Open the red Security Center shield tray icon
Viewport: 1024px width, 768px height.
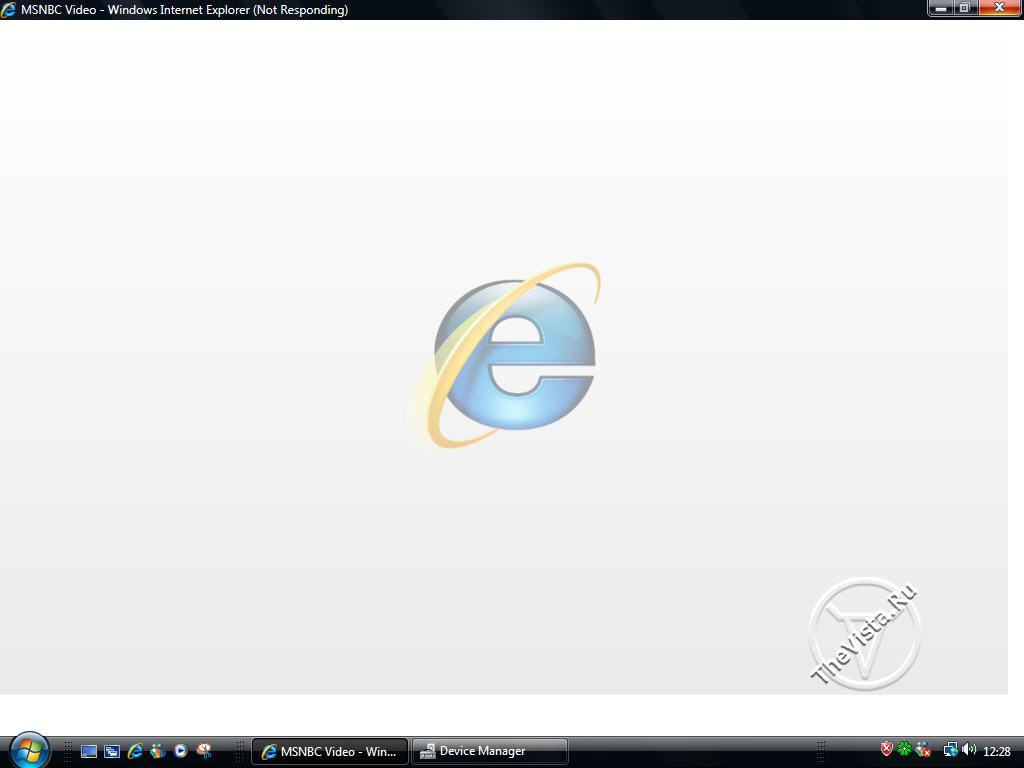point(886,749)
